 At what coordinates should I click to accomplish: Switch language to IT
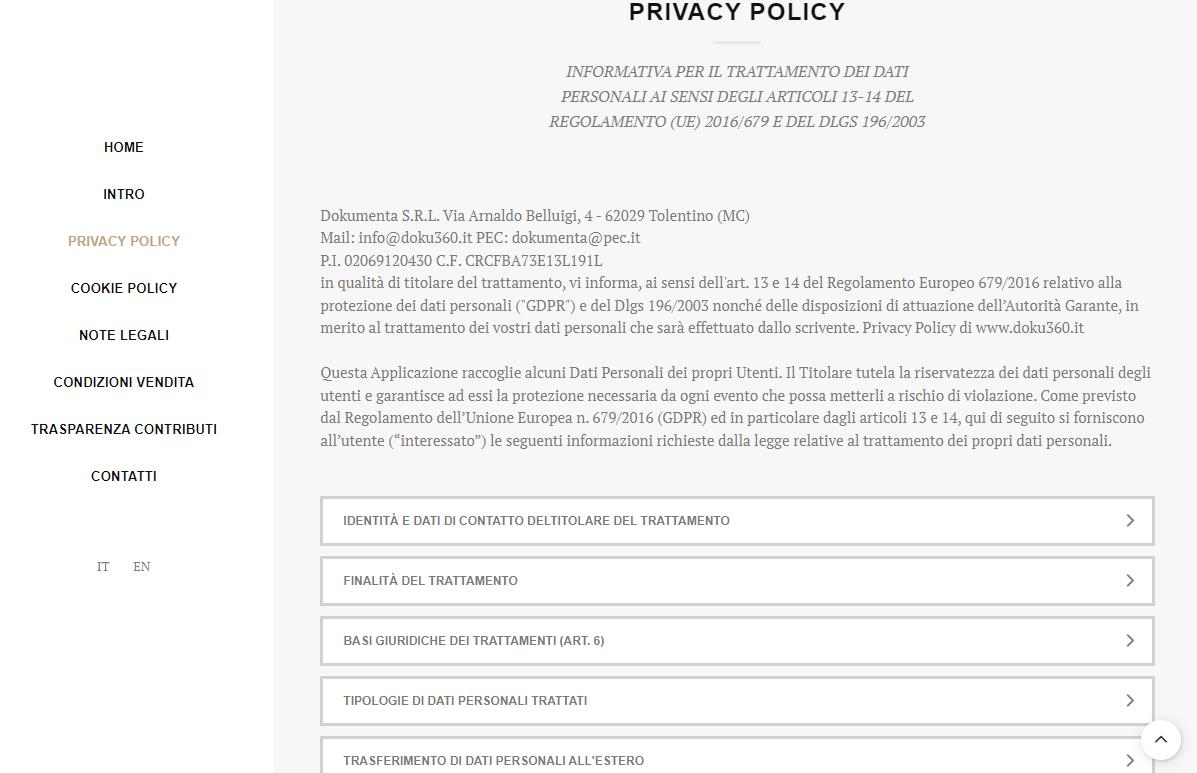(x=103, y=567)
